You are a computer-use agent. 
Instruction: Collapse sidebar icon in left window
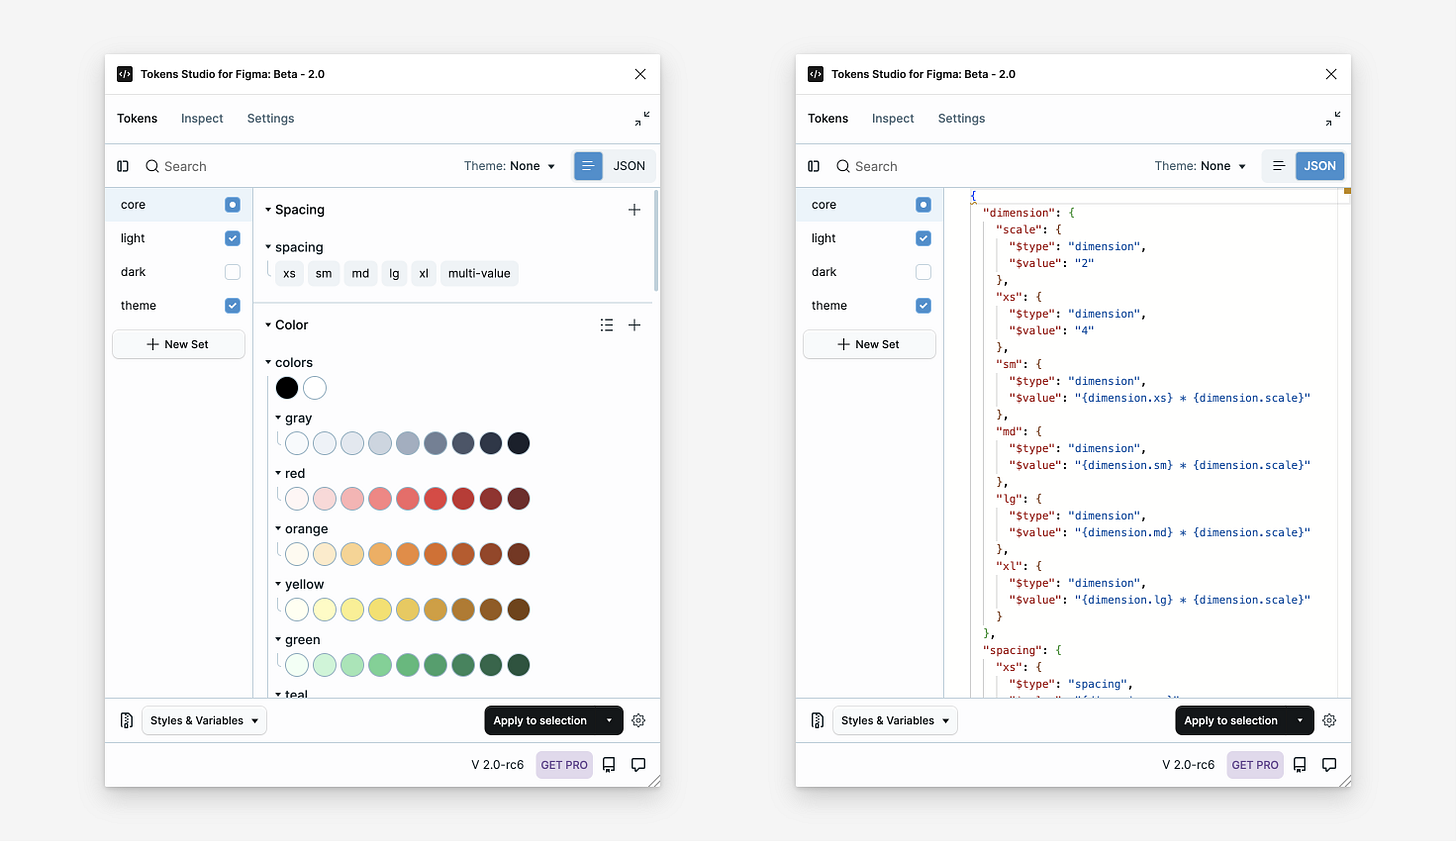pyautogui.click(x=123, y=166)
